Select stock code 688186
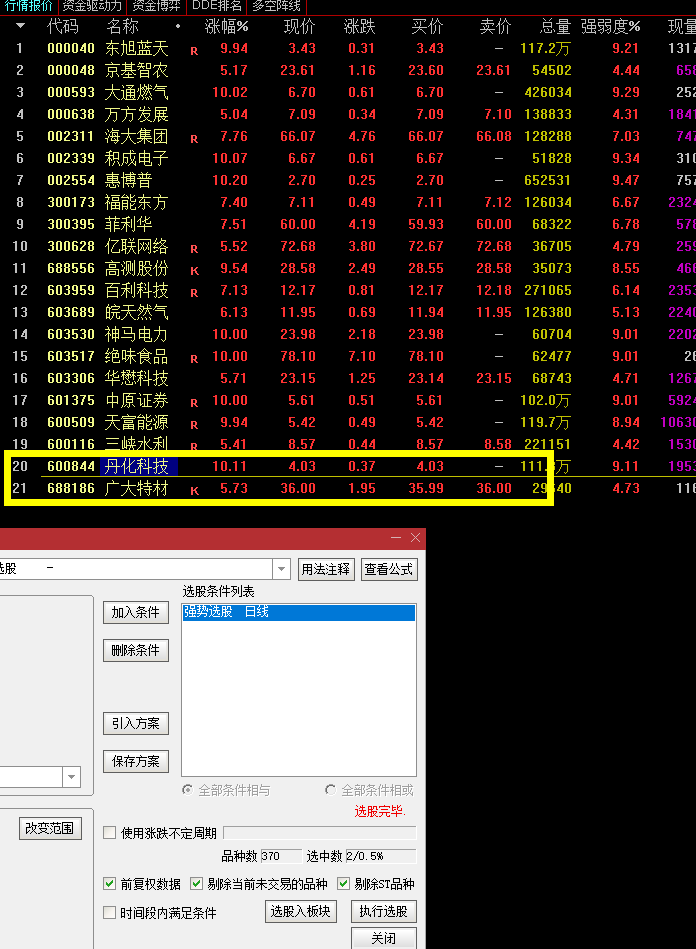The height and width of the screenshot is (949, 696). (x=71, y=488)
